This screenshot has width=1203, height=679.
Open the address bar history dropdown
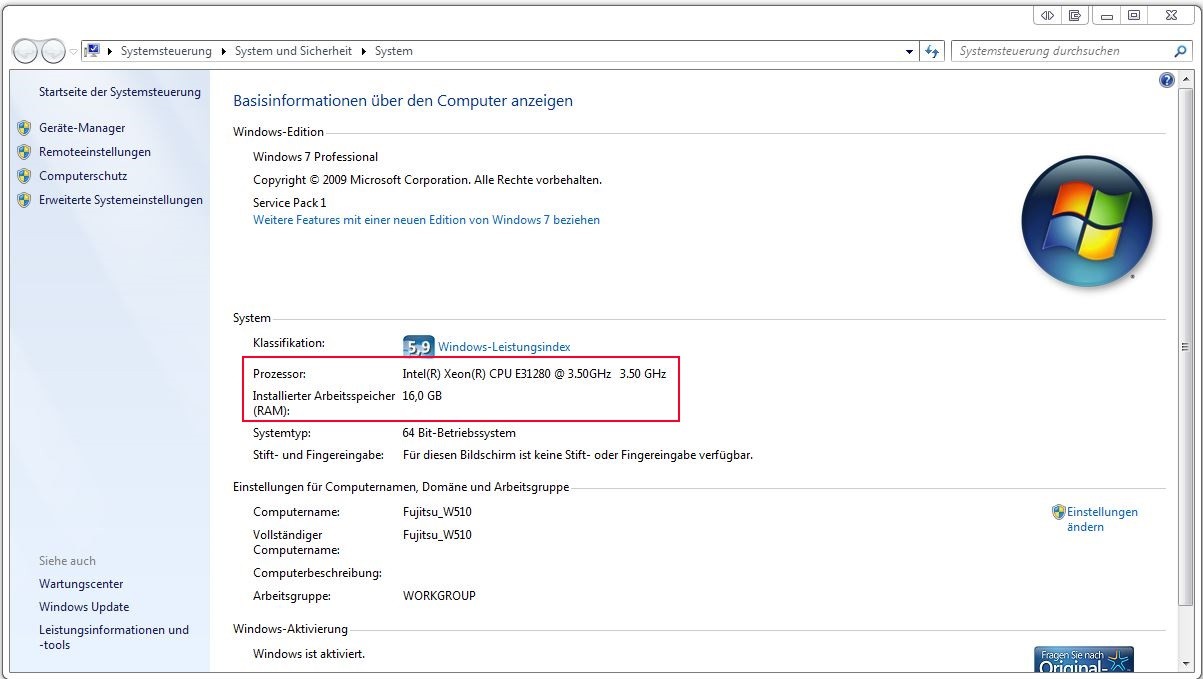pos(909,51)
